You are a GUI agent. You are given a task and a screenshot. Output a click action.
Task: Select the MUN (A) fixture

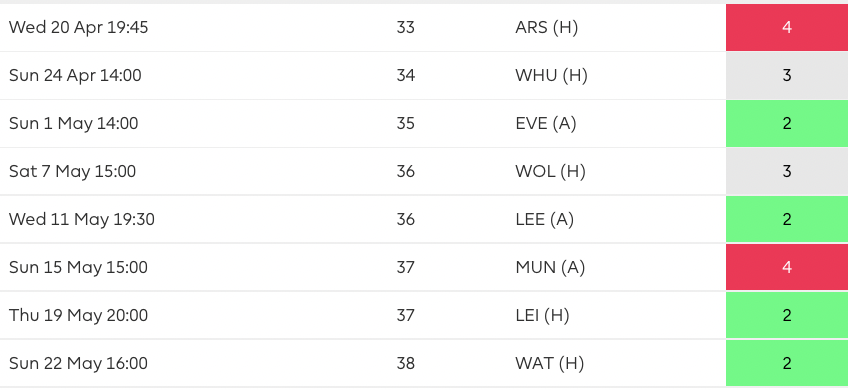pos(550,267)
